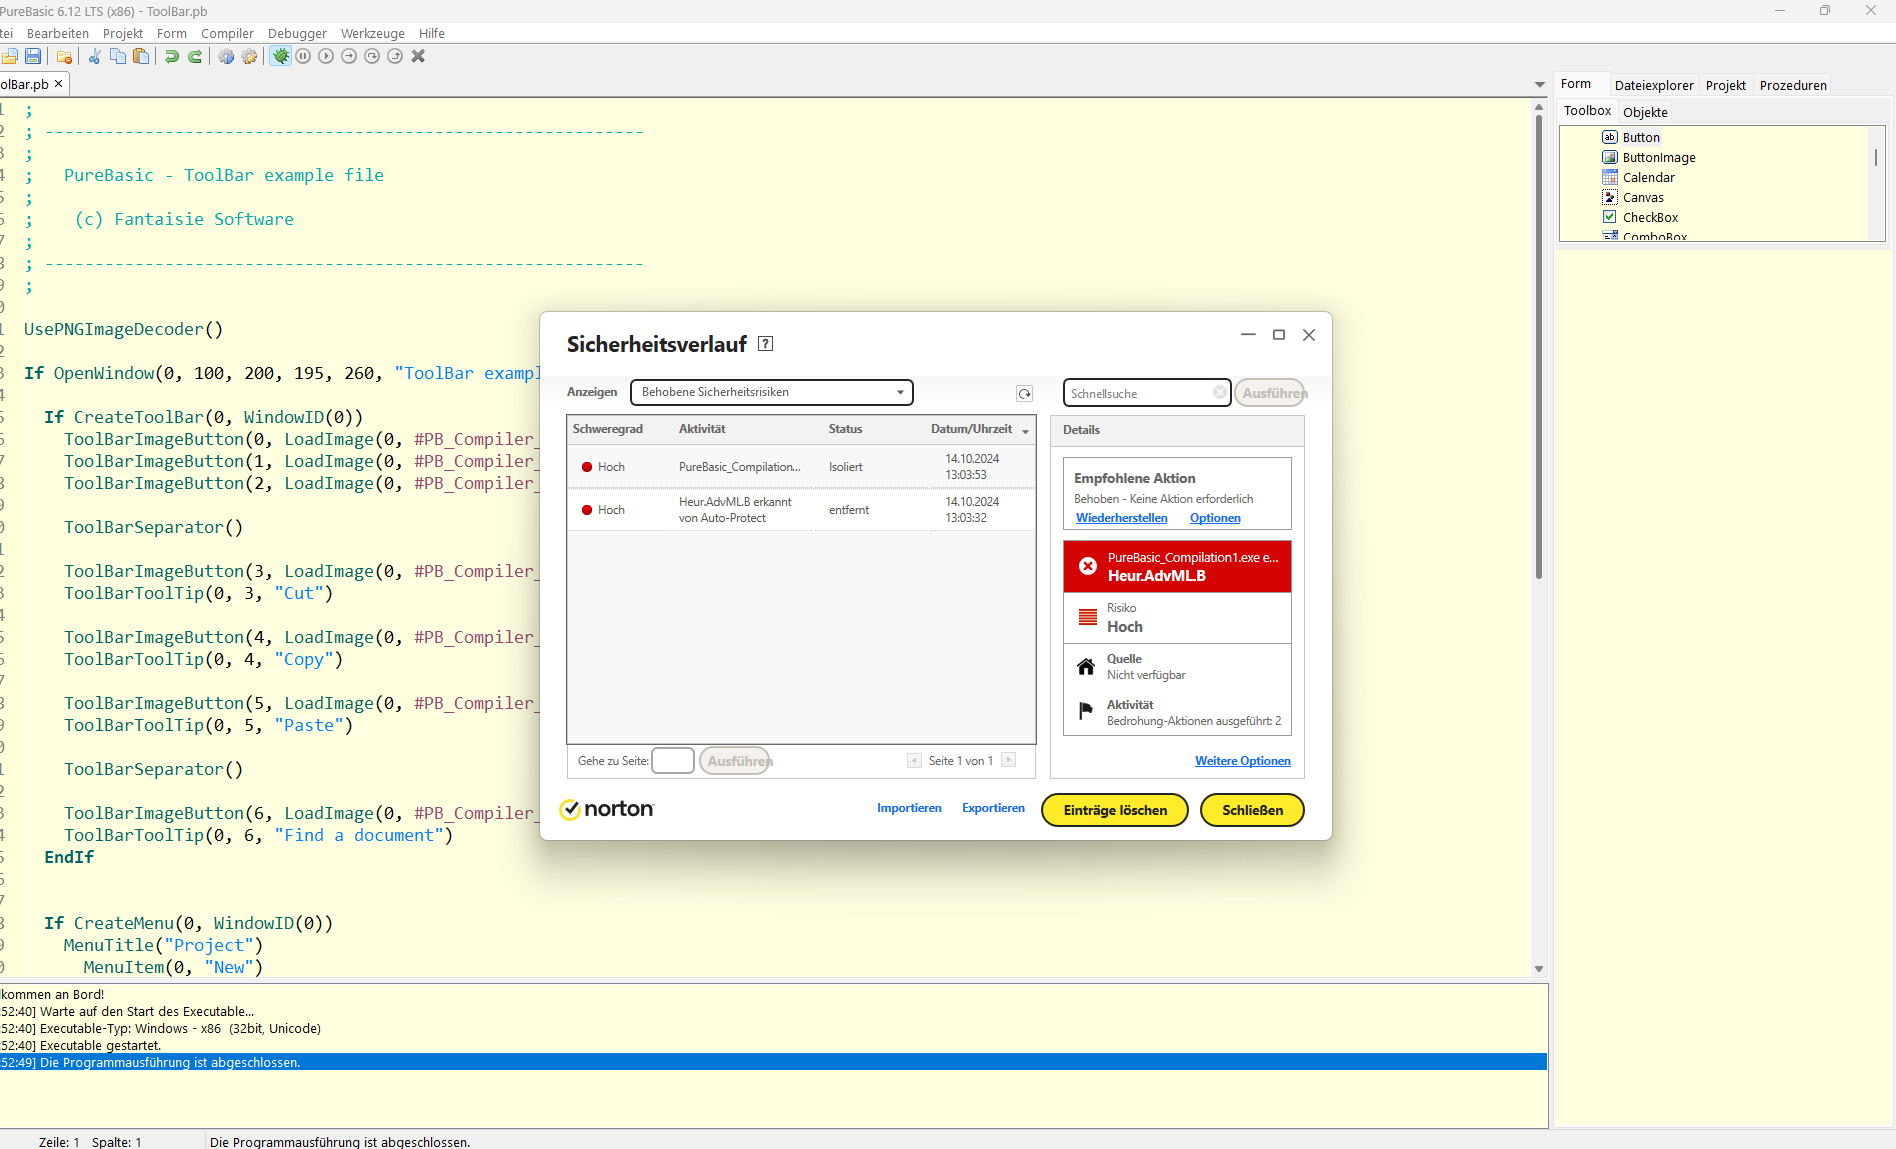Click the Cut scissors icon

click(94, 56)
